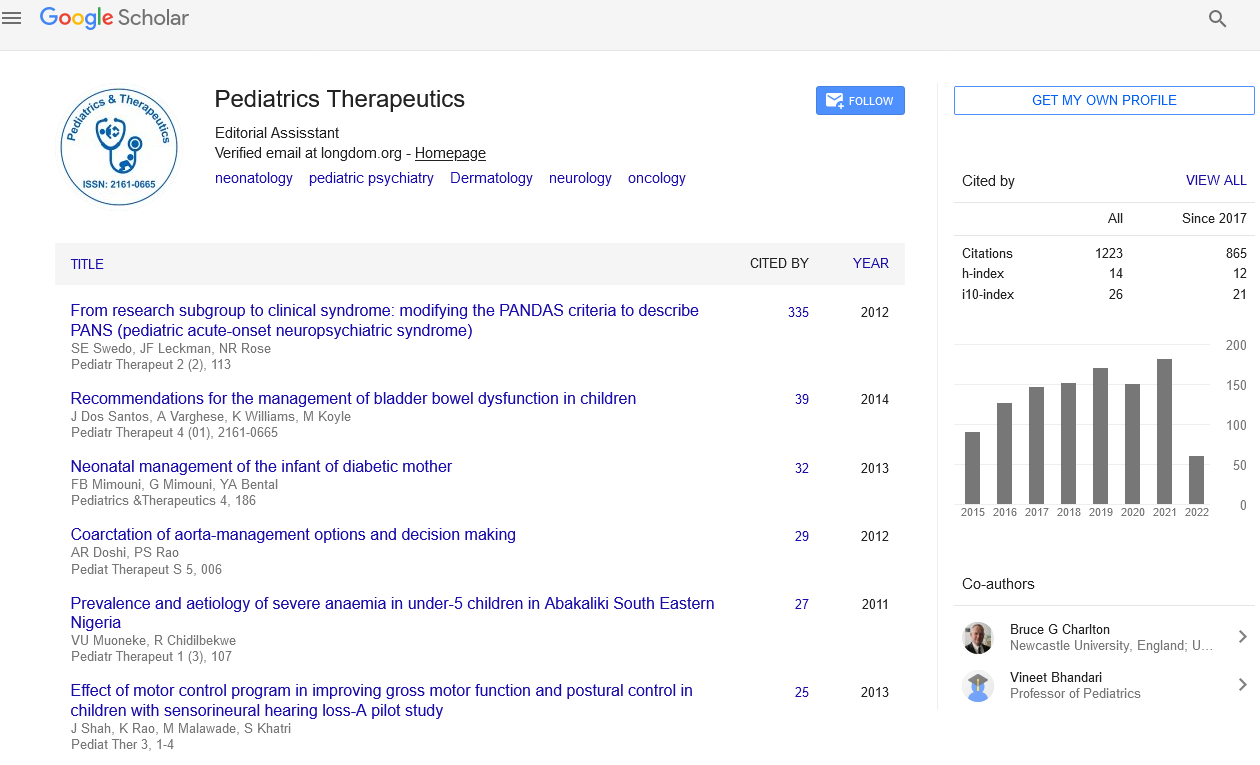Screen dimensions: 1260x765
Task: Click the 'Editorial Assisstant' affiliation text
Action: coord(277,132)
